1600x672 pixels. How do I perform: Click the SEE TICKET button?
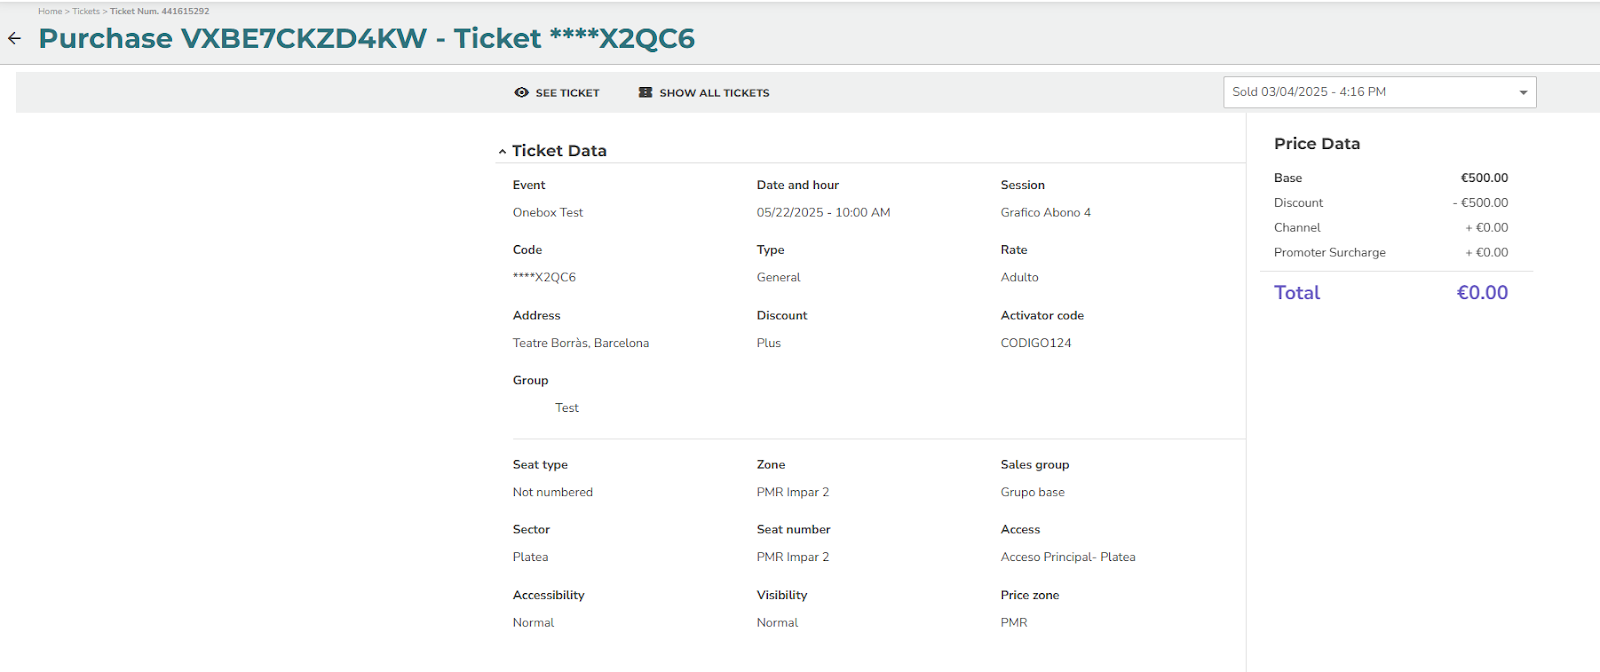(567, 93)
